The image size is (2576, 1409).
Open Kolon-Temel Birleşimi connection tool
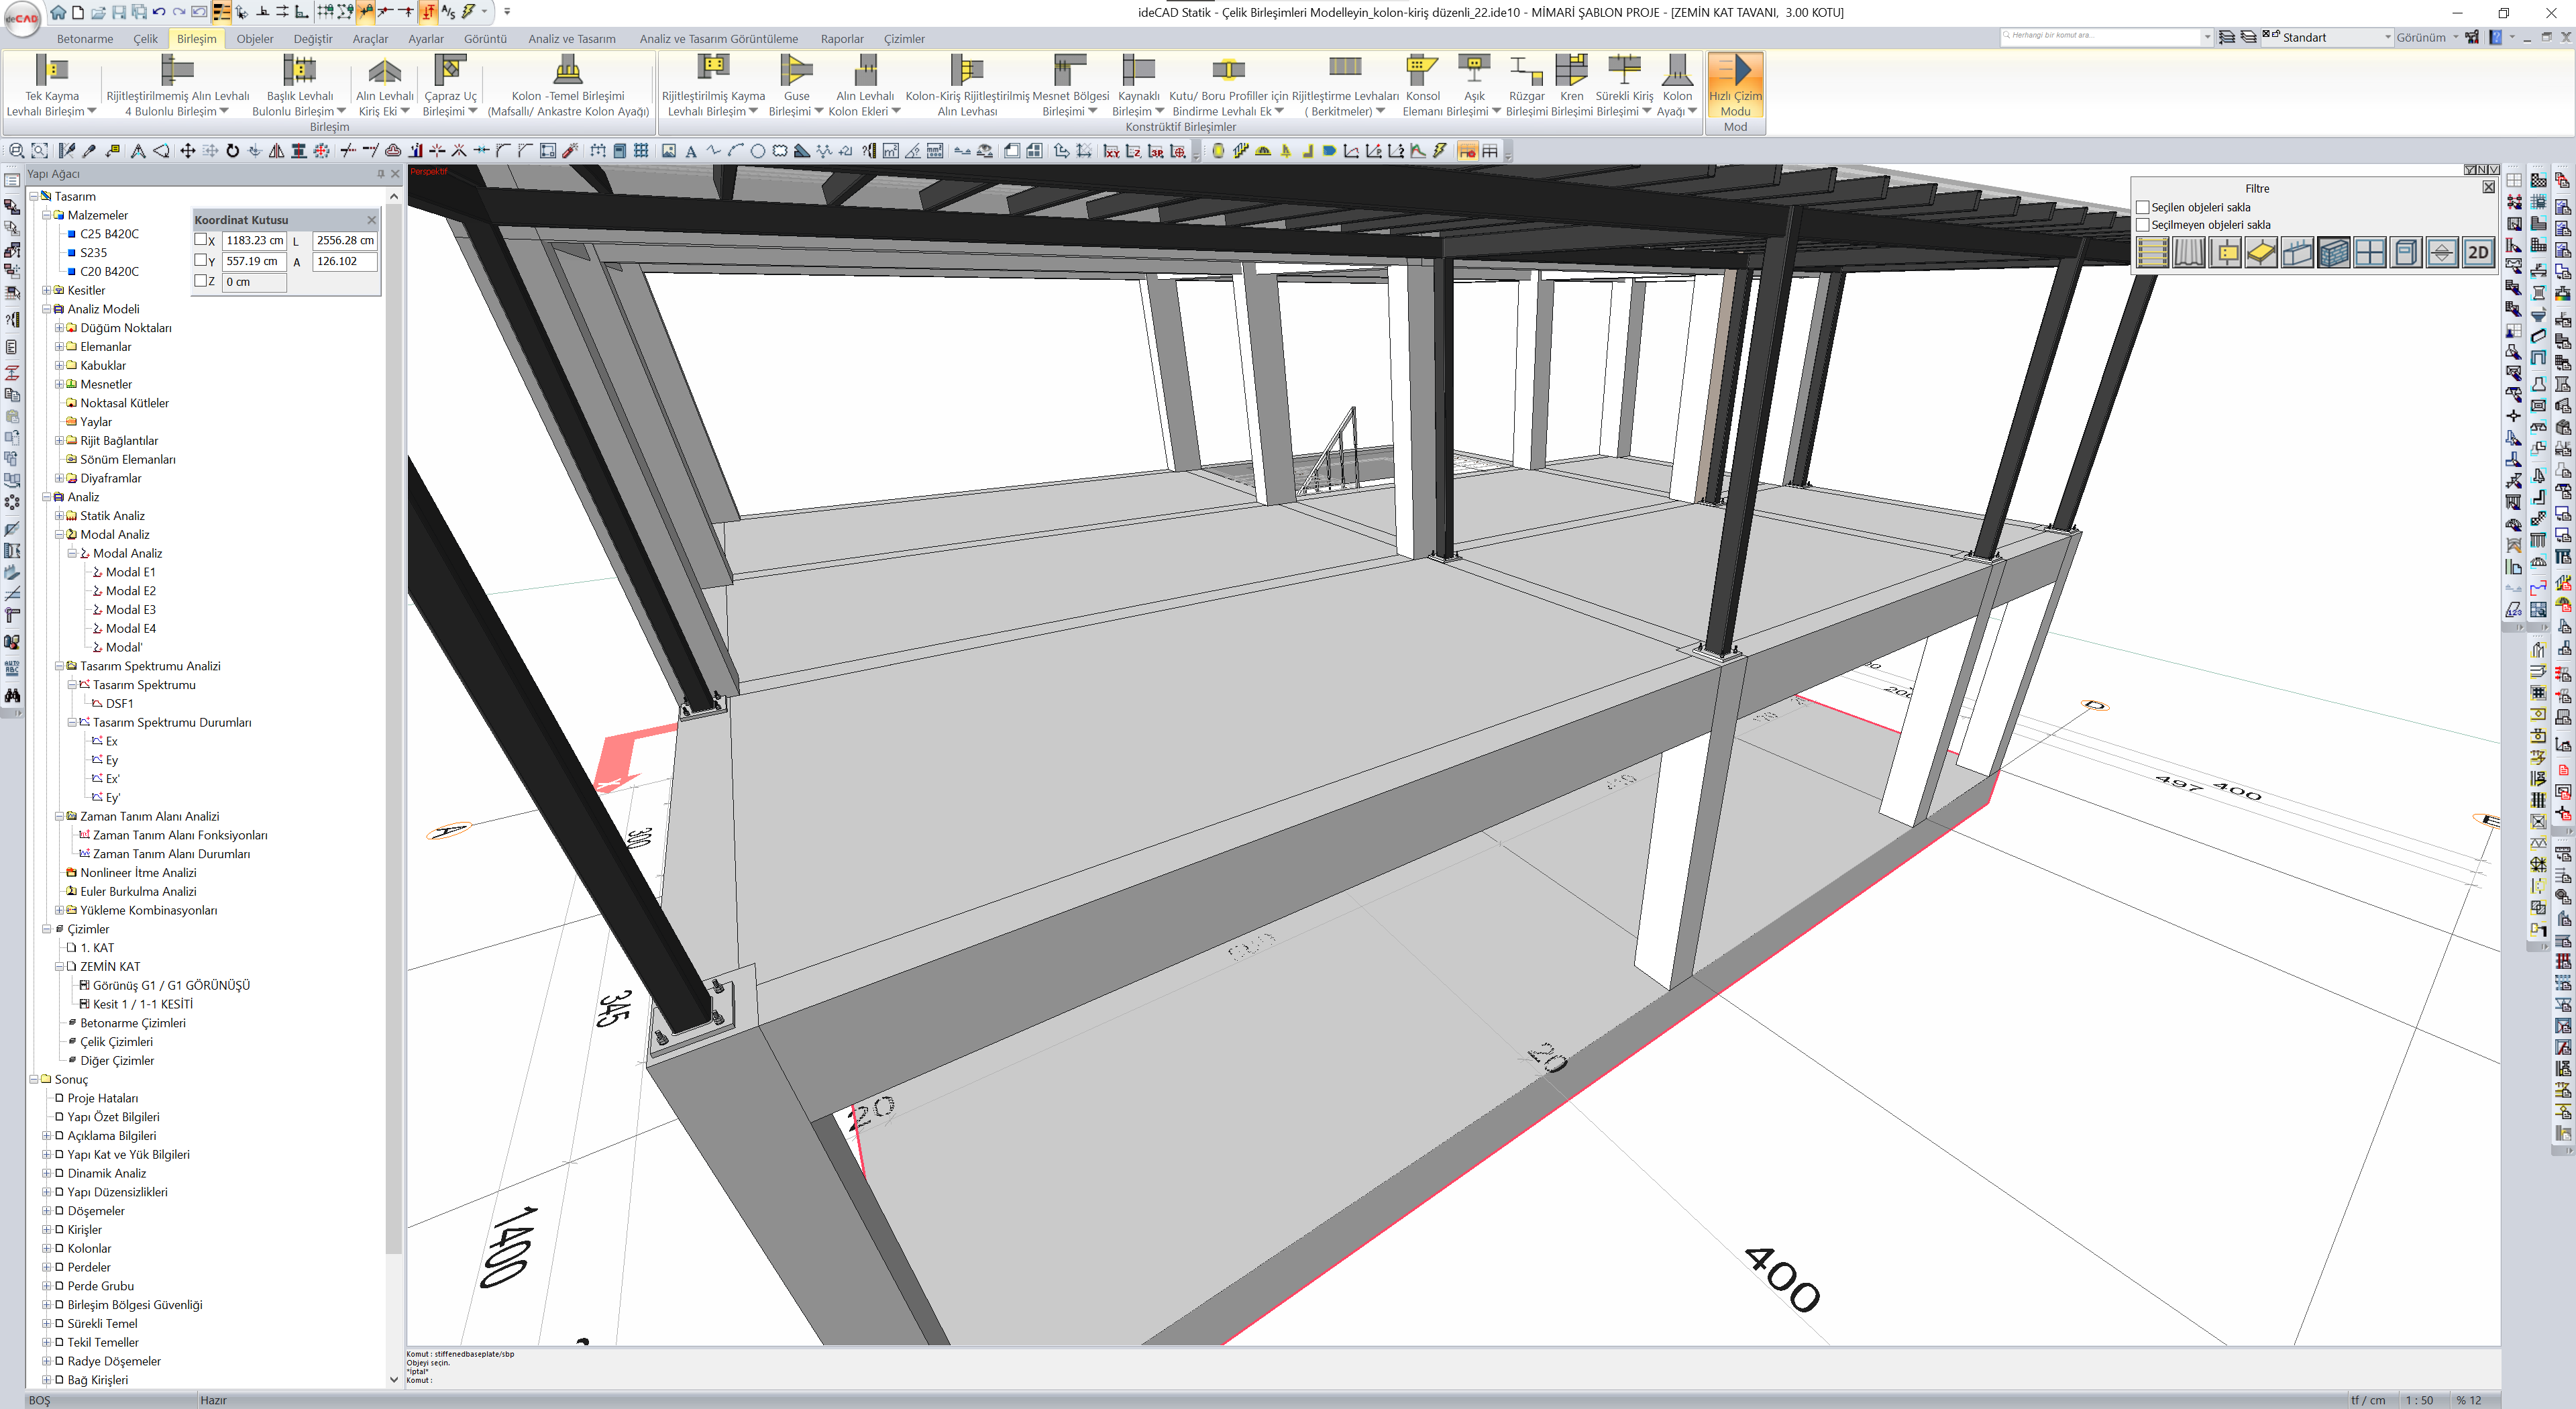tap(567, 70)
